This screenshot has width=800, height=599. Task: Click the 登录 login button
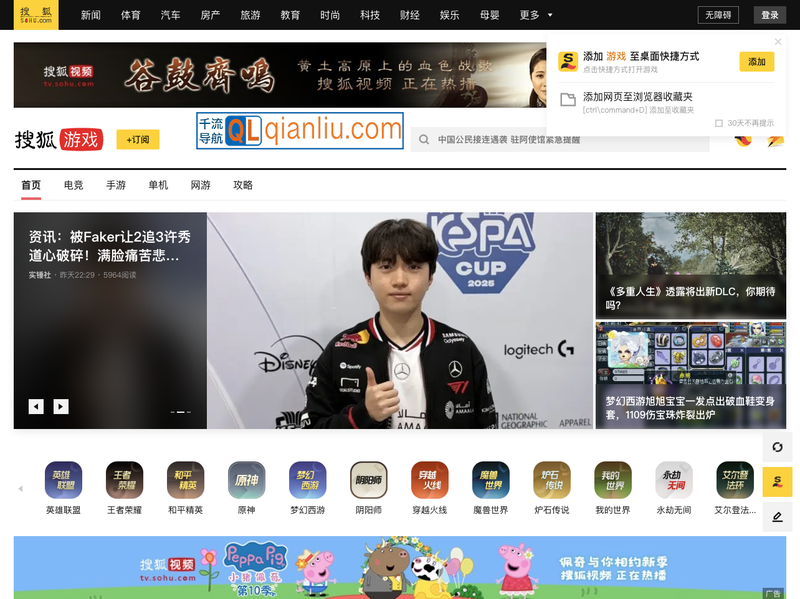769,15
